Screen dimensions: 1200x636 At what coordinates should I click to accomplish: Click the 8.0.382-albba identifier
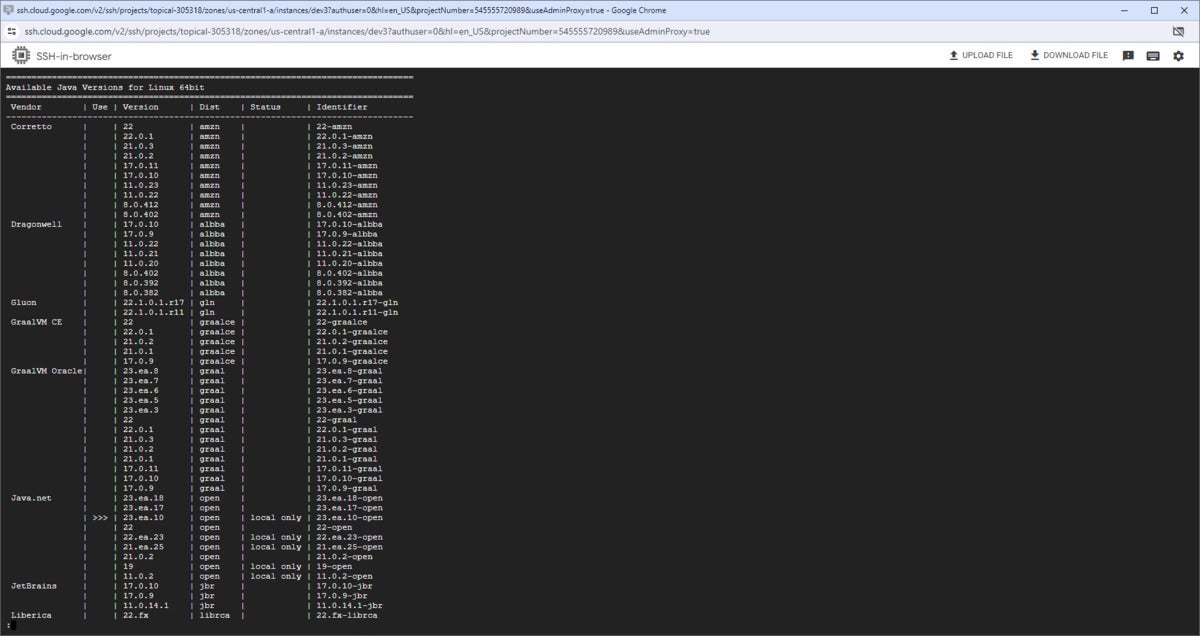(x=350, y=293)
